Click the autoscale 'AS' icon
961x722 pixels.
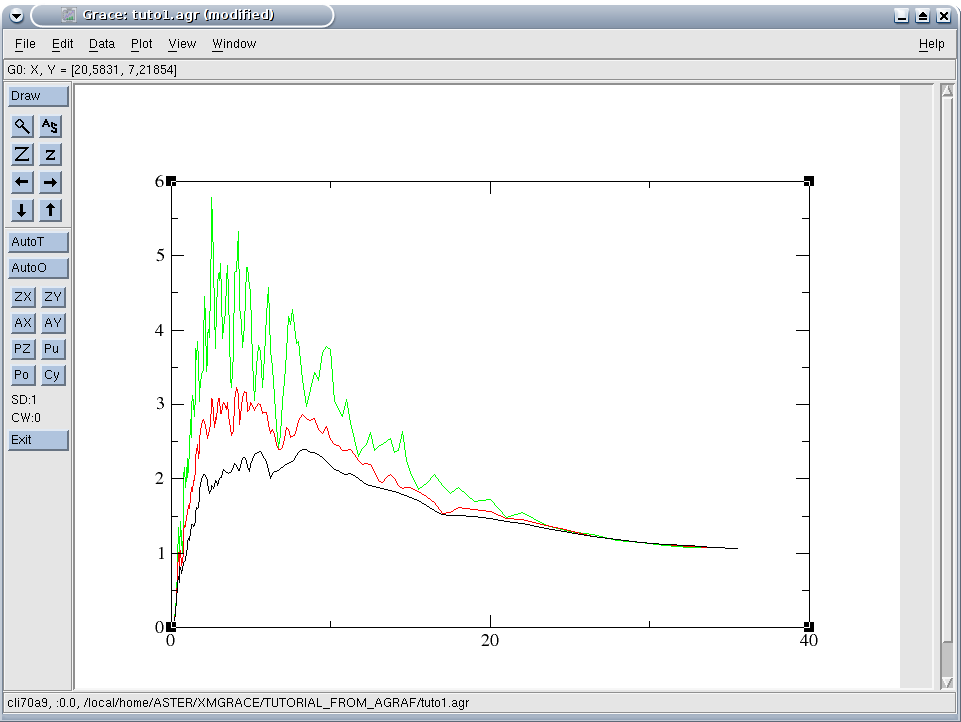51,126
